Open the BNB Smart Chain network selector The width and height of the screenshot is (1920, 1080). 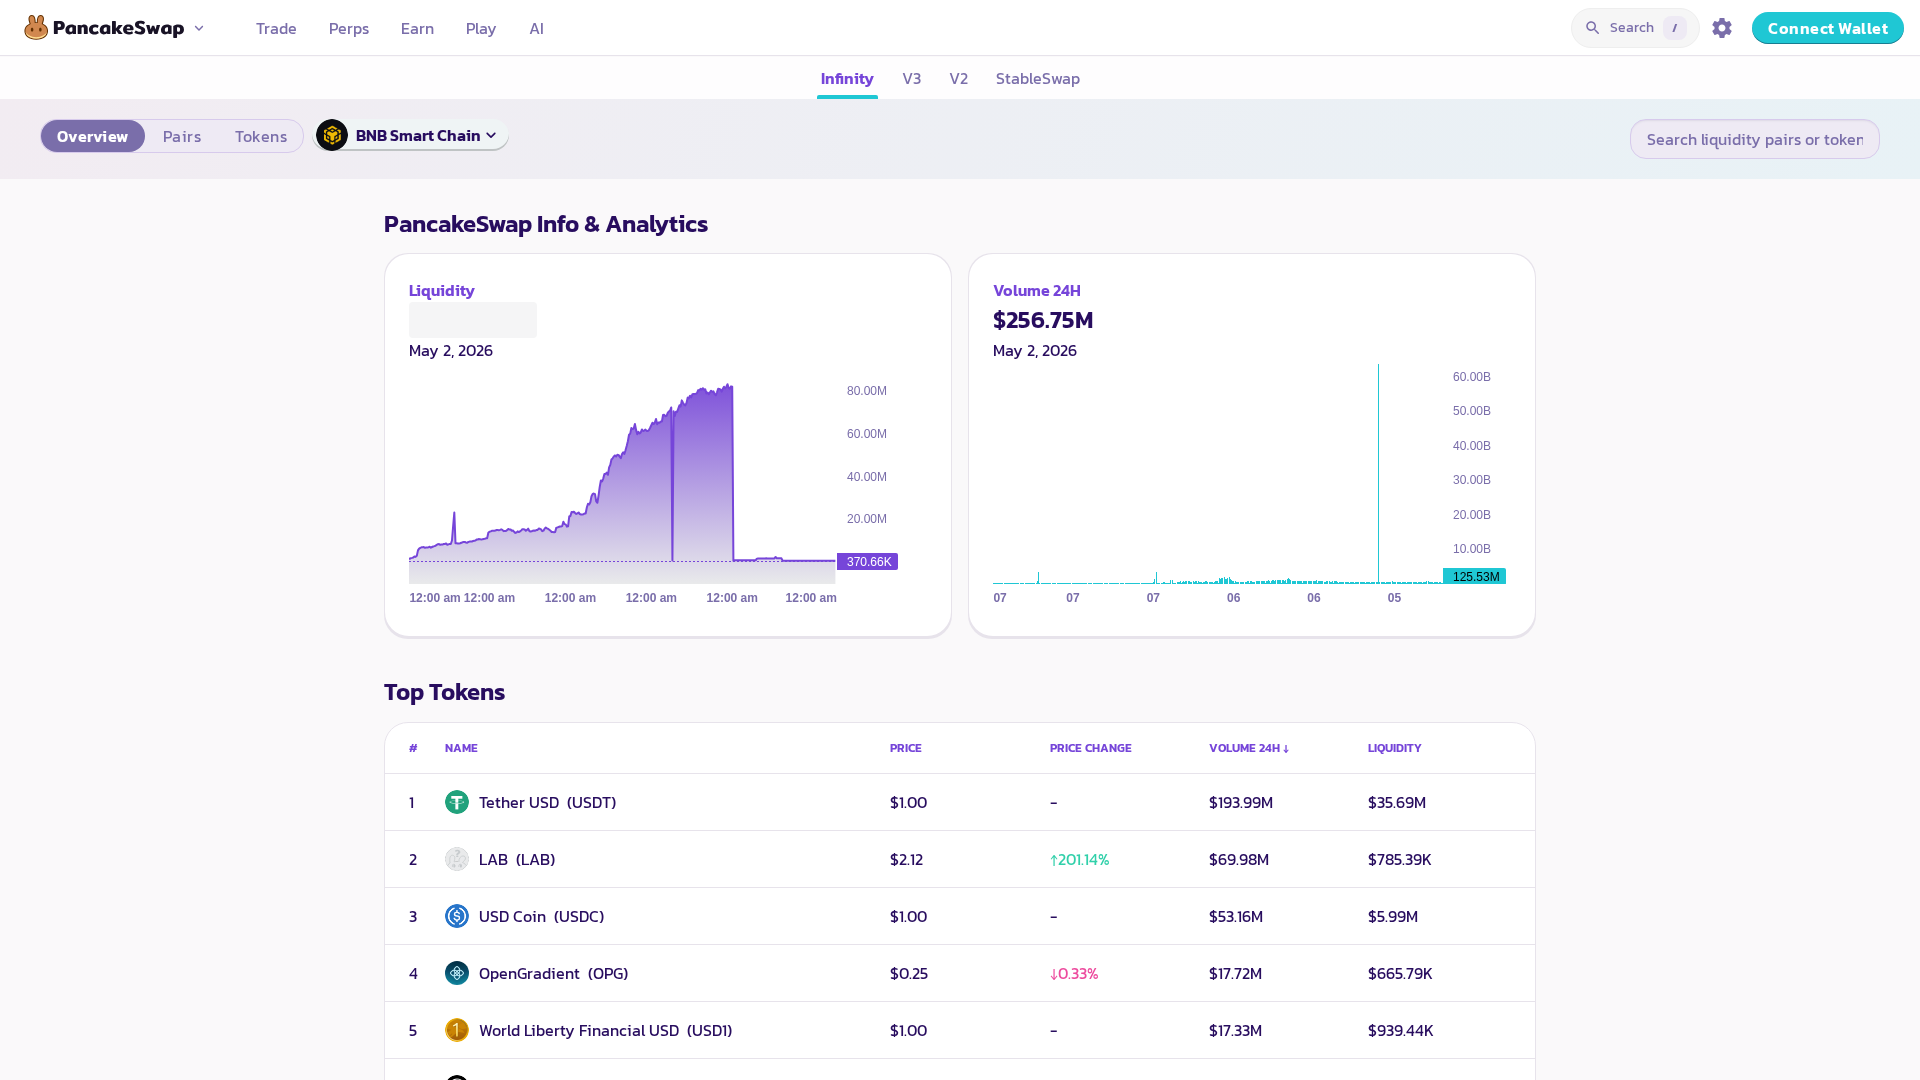coord(411,135)
